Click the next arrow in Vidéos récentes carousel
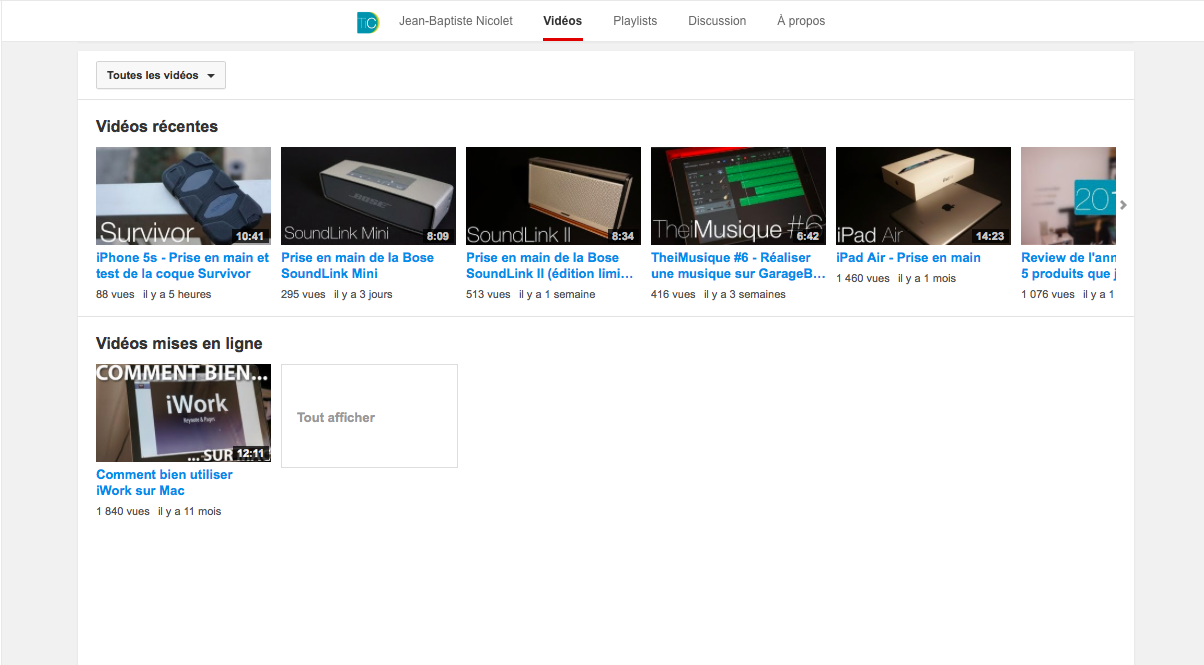The image size is (1204, 665). pyautogui.click(x=1123, y=205)
